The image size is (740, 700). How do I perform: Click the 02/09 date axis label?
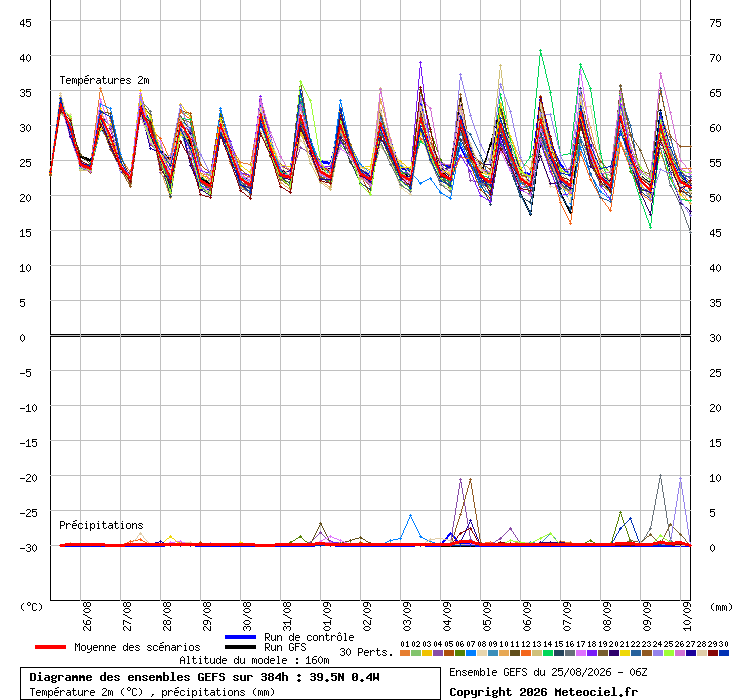coord(367,616)
